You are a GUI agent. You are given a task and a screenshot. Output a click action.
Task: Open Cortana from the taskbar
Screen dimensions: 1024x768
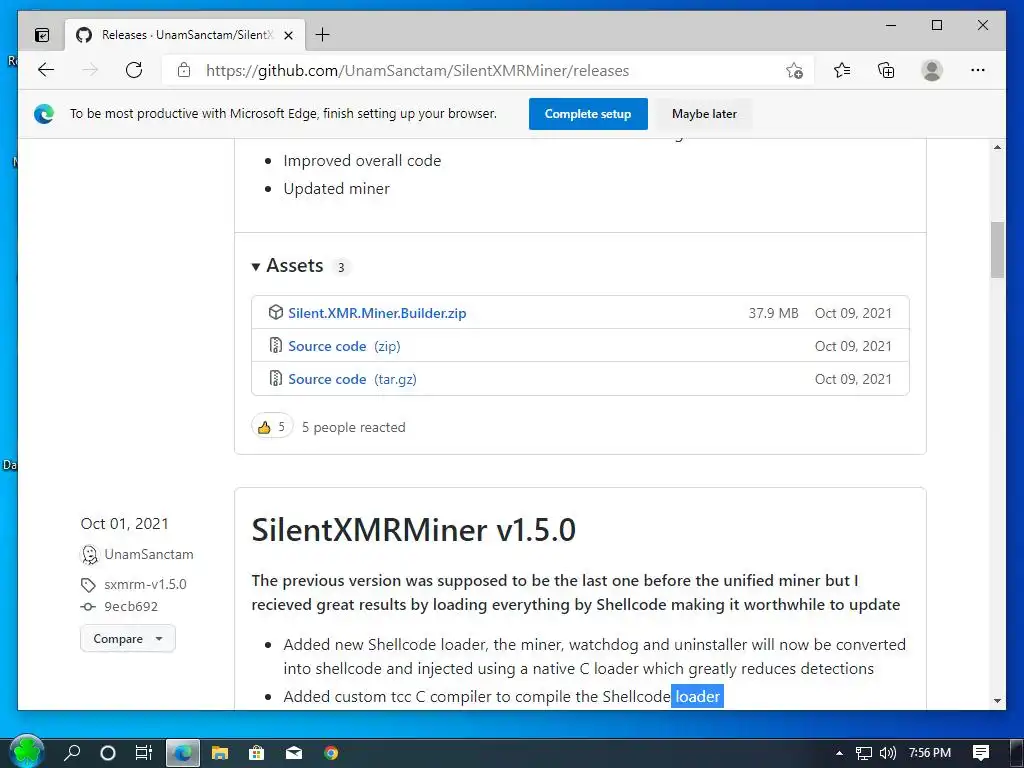click(x=108, y=753)
